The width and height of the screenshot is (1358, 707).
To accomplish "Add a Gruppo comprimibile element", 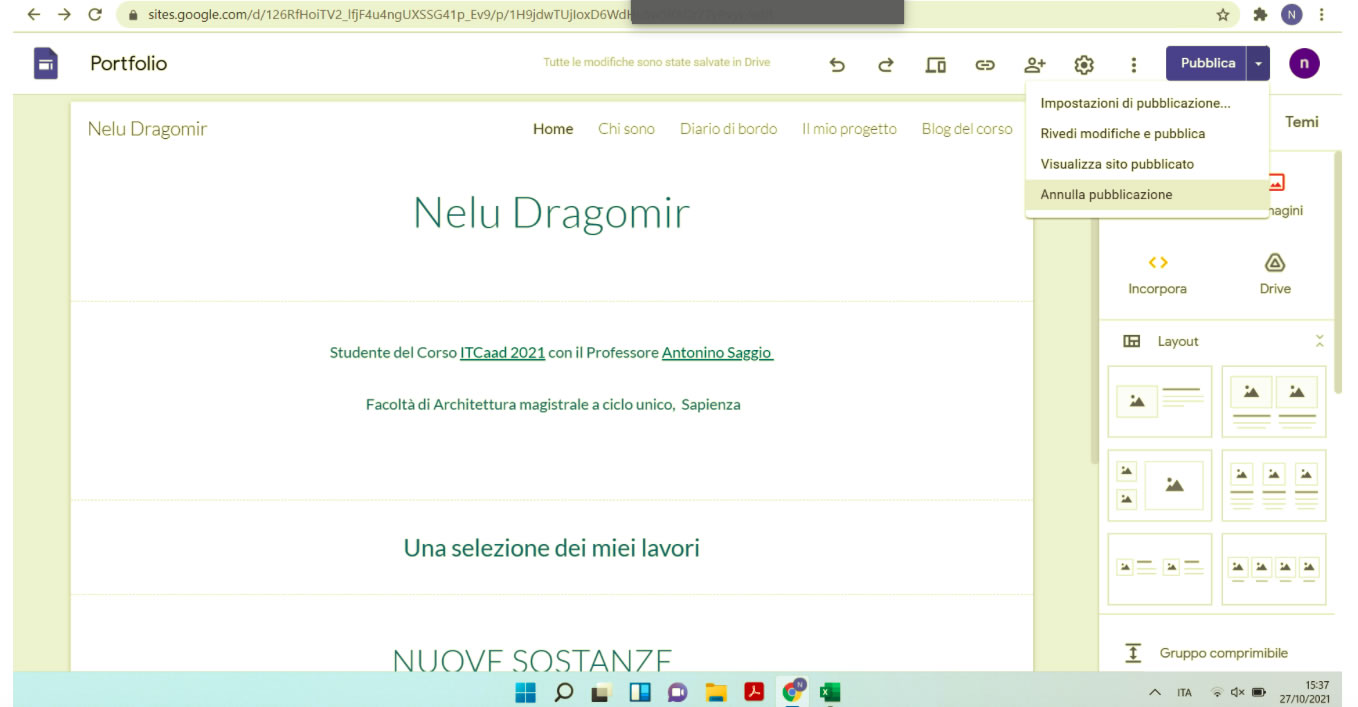I will (1223, 653).
